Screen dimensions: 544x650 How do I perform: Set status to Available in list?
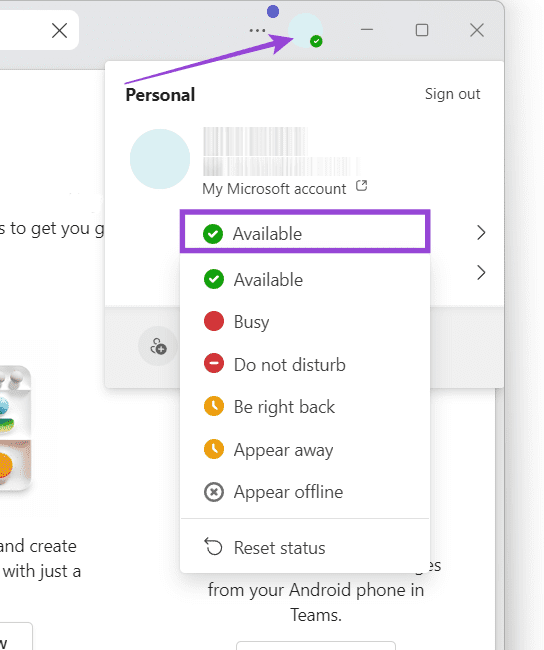305,280
